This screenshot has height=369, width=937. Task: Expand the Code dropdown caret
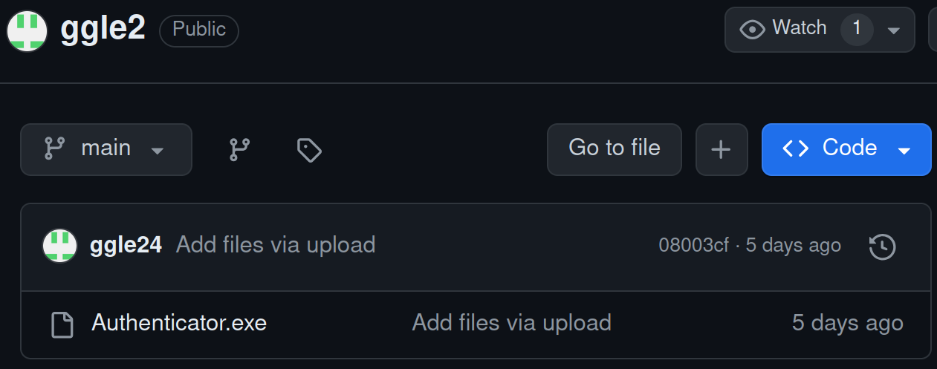point(904,151)
